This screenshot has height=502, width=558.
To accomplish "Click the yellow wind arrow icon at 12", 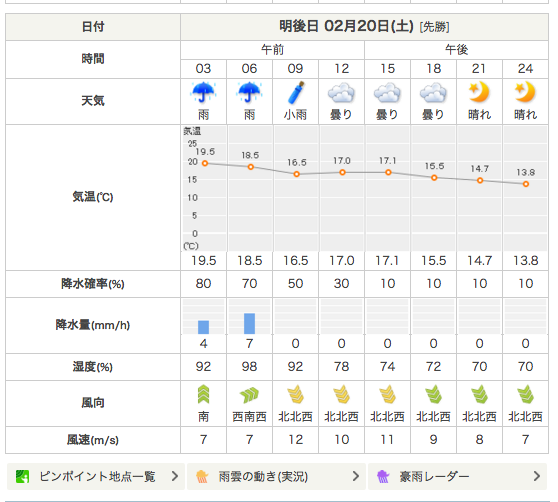I will [x=341, y=394].
